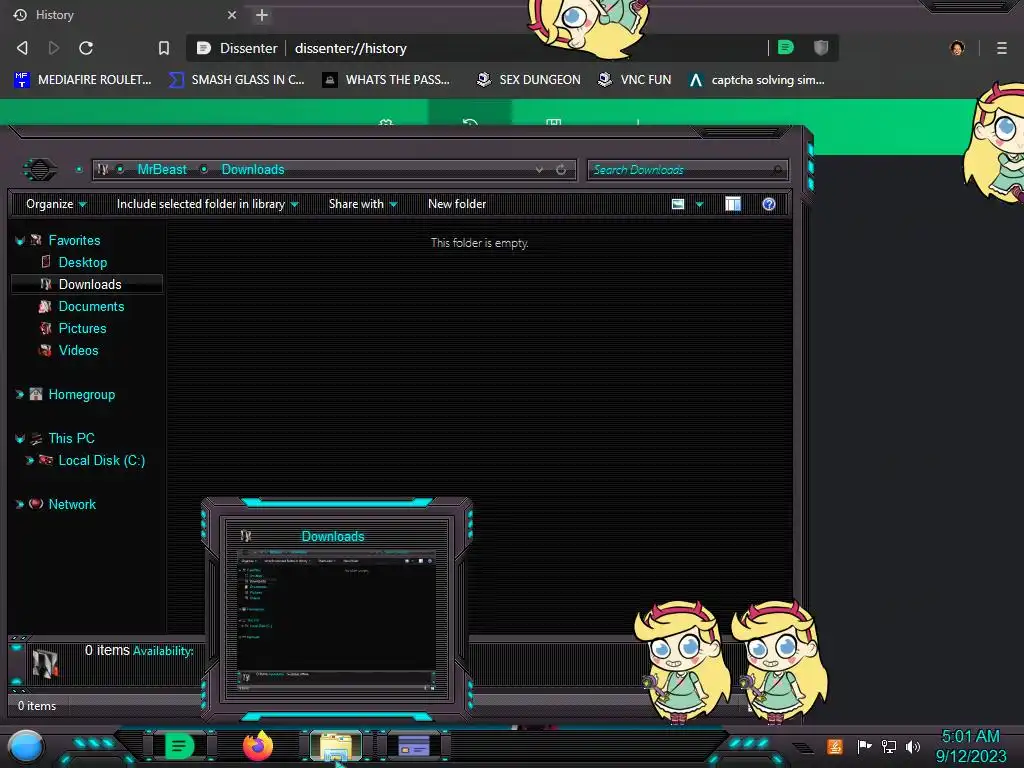Toggle the preview pane icon
Screen dimensions: 1024x768
click(x=733, y=204)
